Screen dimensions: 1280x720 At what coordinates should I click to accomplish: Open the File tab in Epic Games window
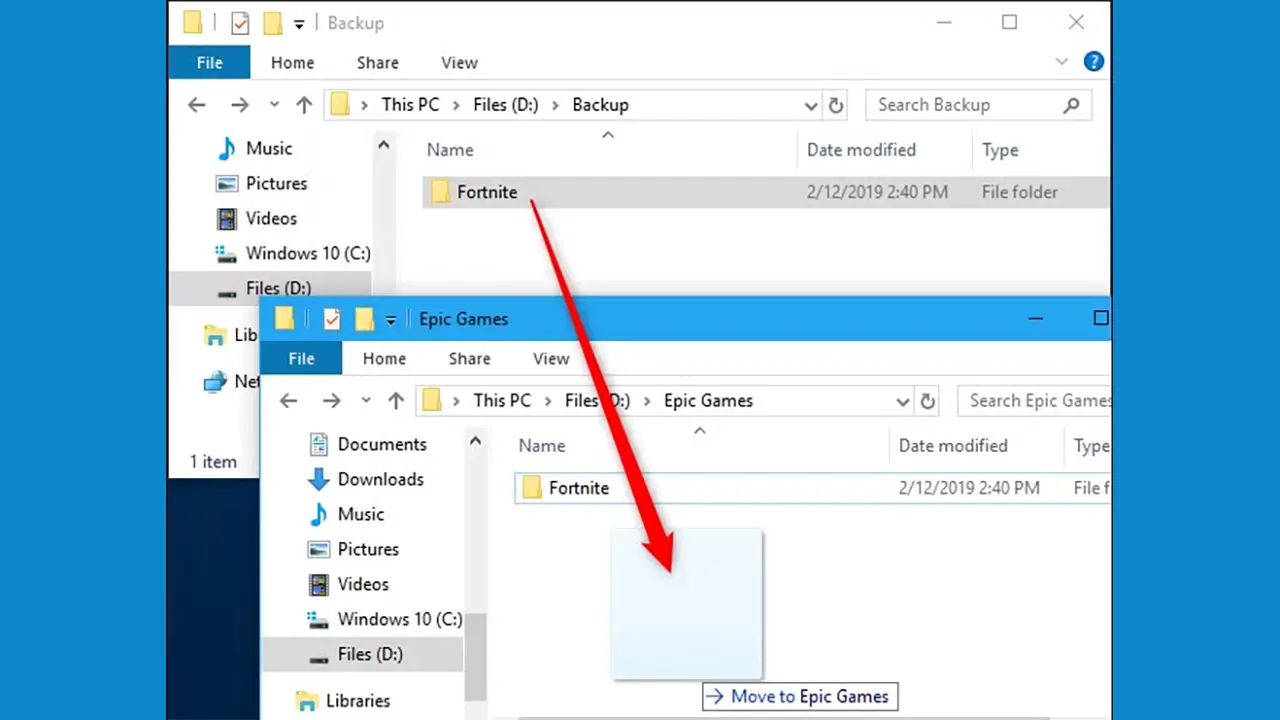[301, 358]
